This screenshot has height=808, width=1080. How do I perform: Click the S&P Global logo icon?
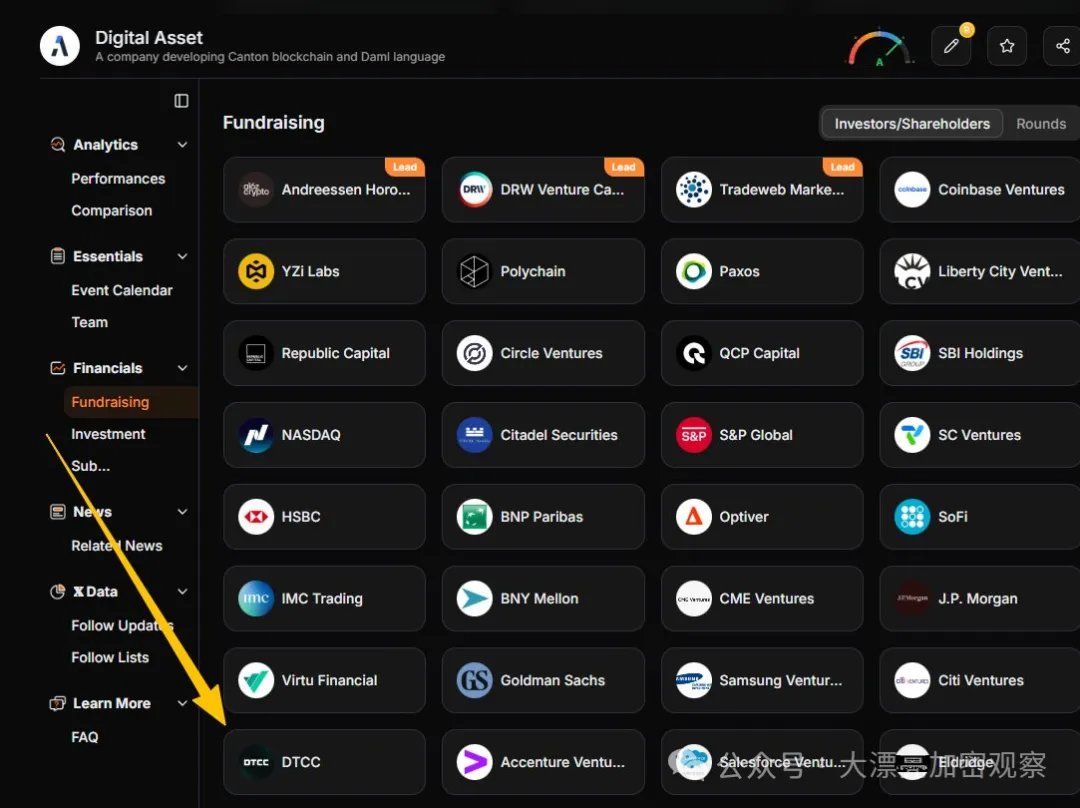coord(694,435)
